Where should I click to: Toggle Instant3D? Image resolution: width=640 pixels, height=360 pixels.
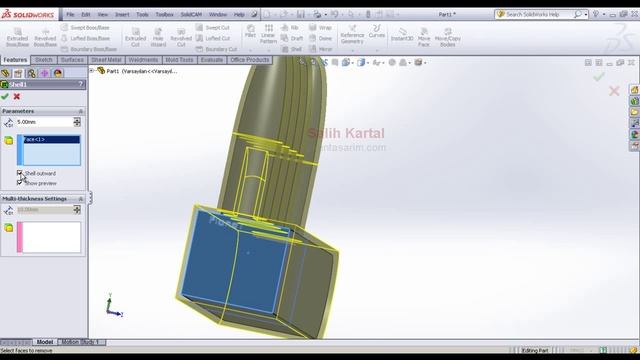(402, 34)
